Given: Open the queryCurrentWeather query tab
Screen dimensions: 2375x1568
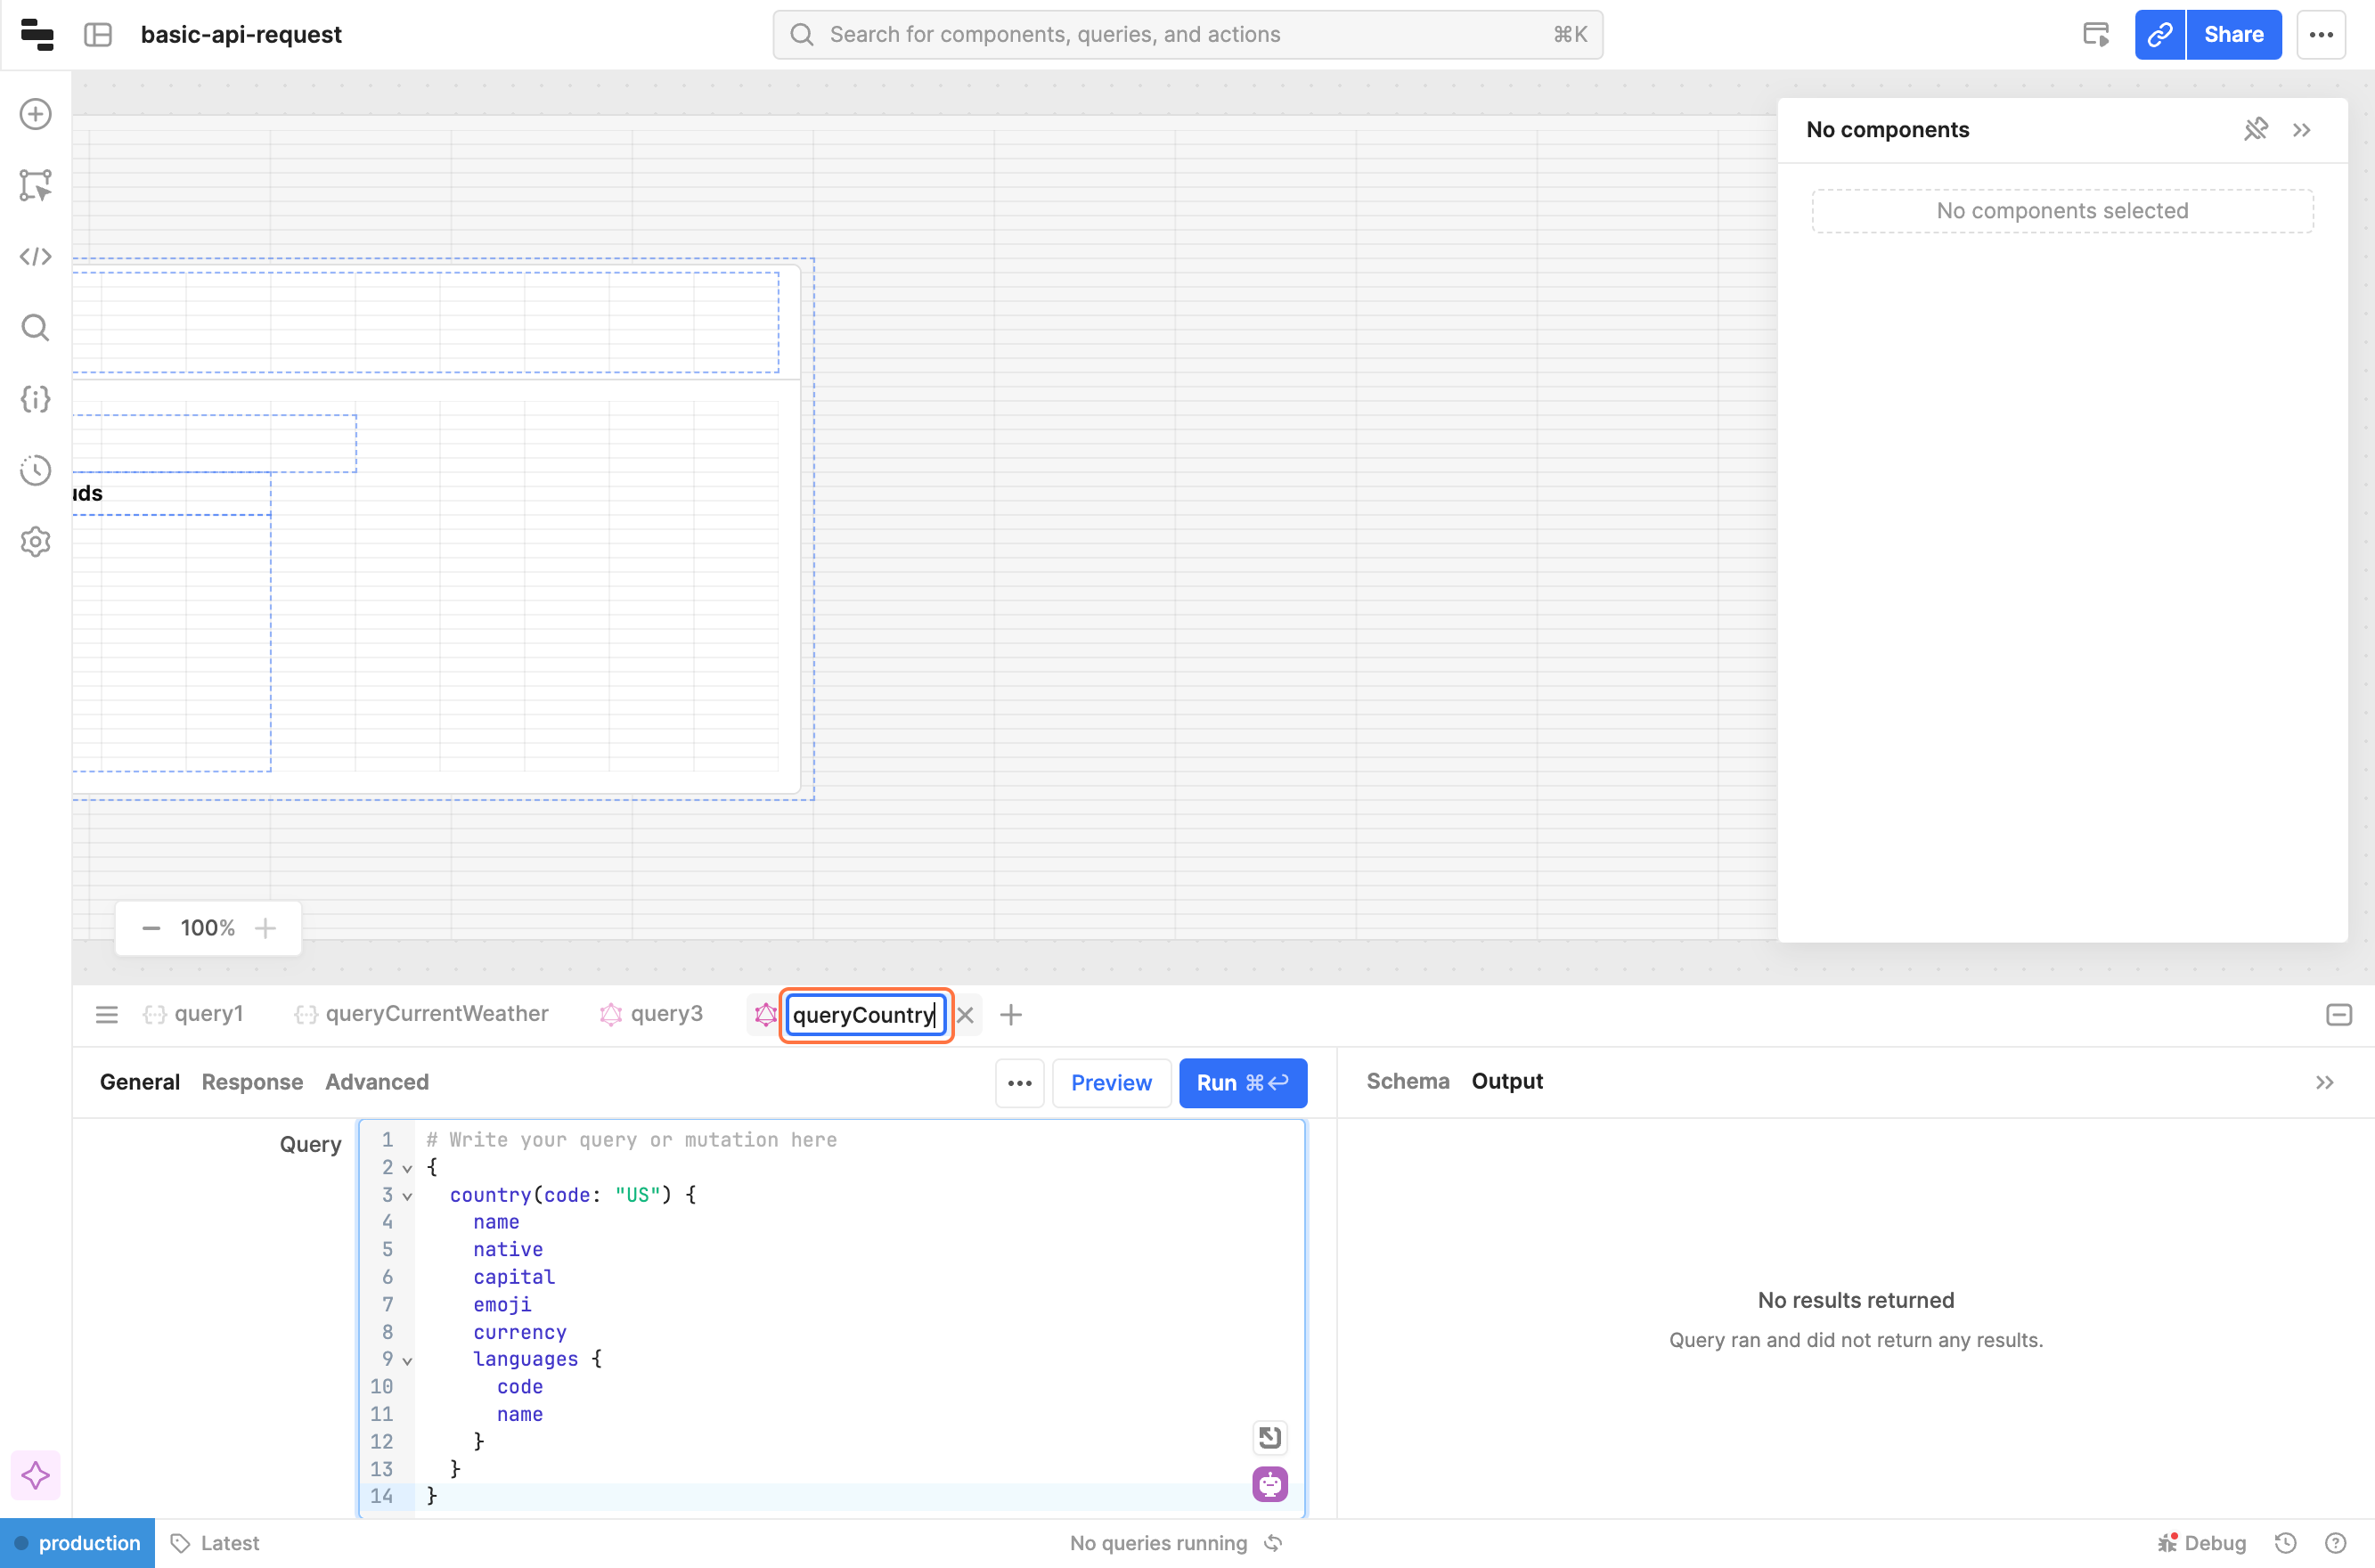Looking at the screenshot, I should [x=436, y=1014].
